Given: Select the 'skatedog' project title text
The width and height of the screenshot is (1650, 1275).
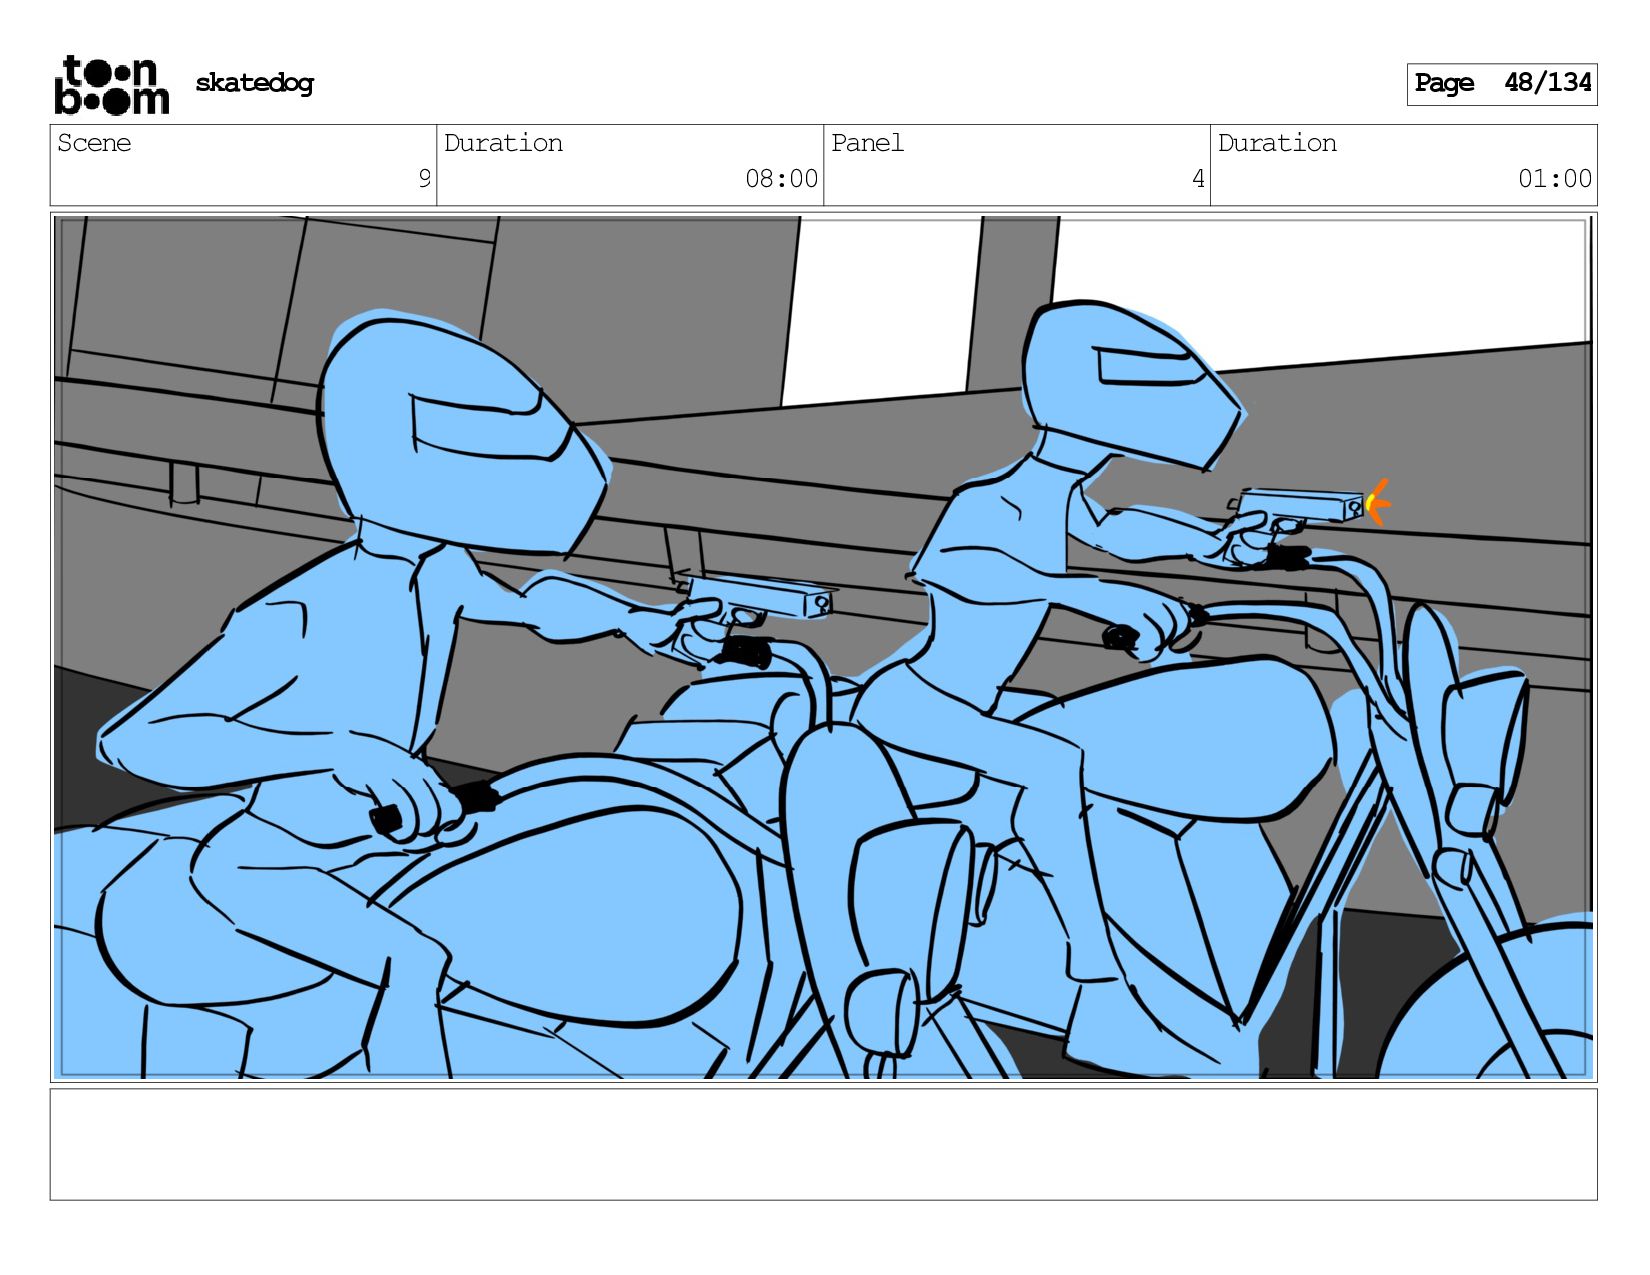Looking at the screenshot, I should point(254,83).
